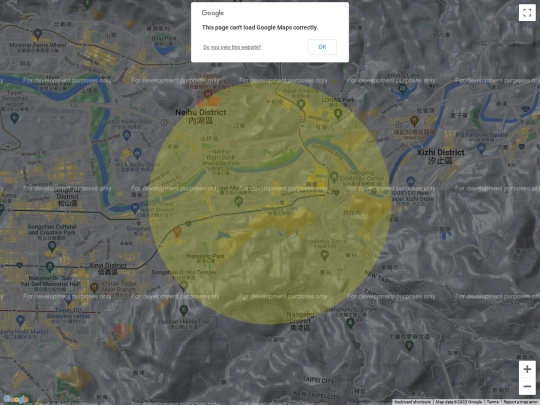540x405 pixels.
Task: Click the Neihu District label
Action: (x=200, y=116)
